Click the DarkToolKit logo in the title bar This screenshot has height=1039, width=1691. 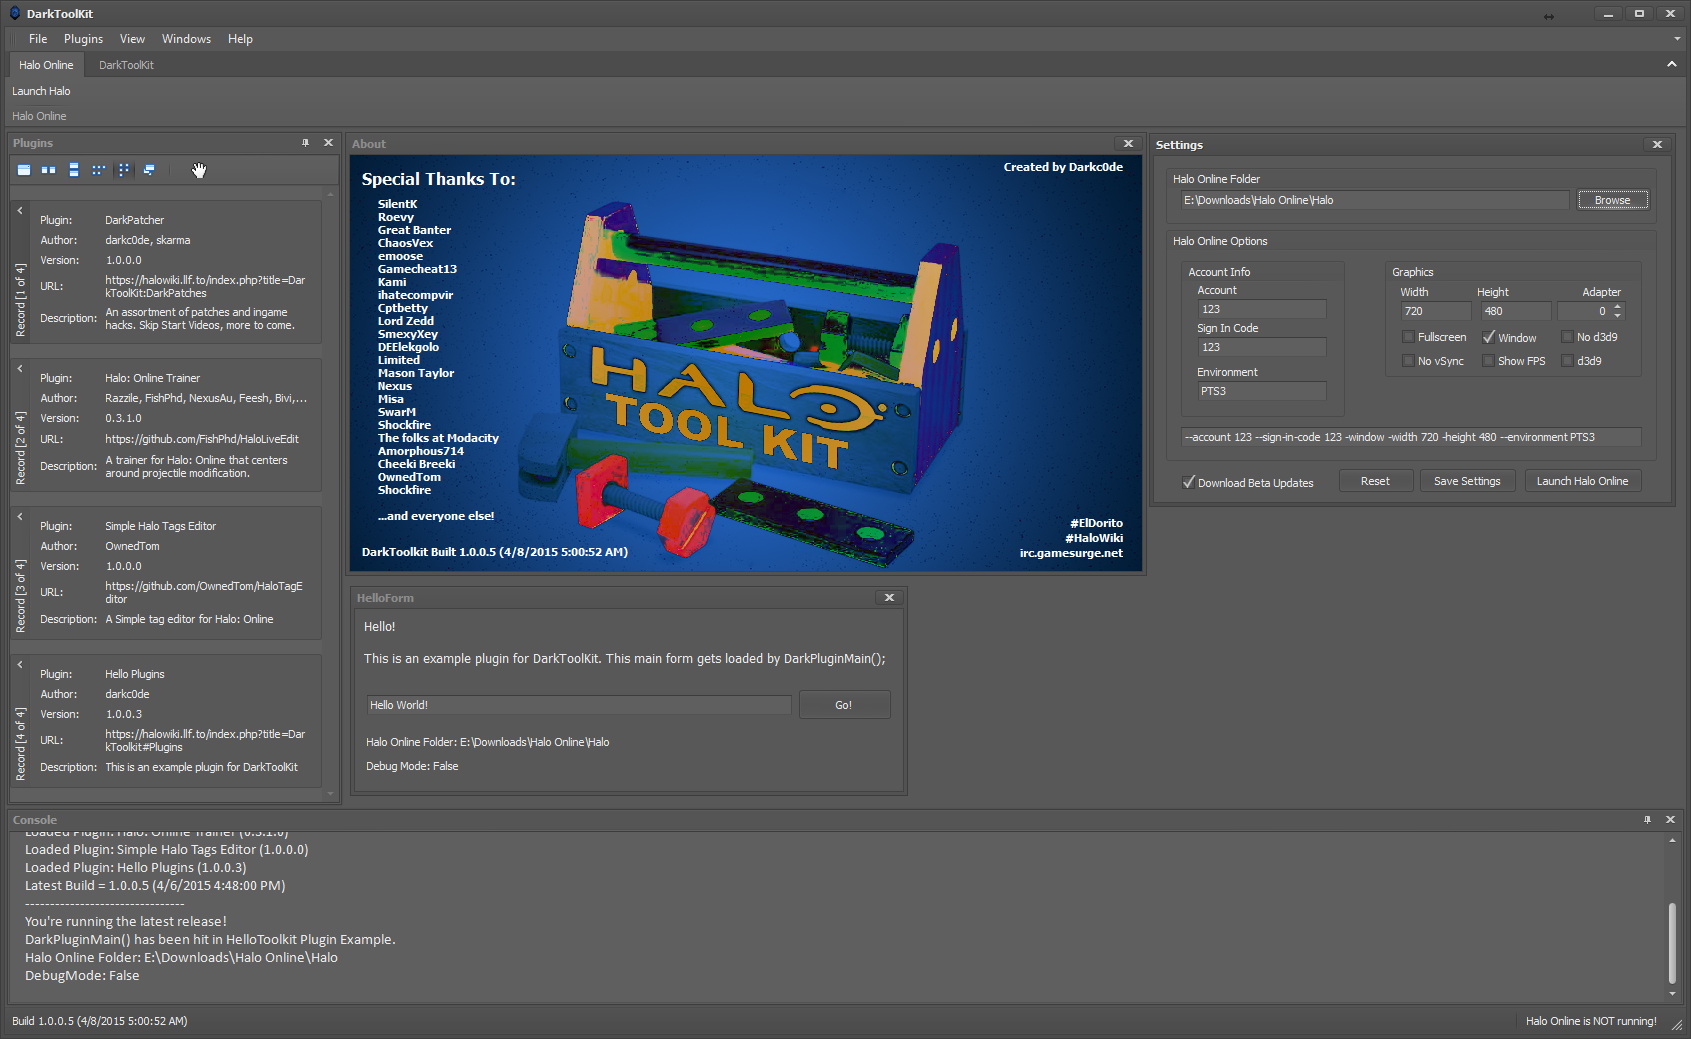click(x=14, y=13)
